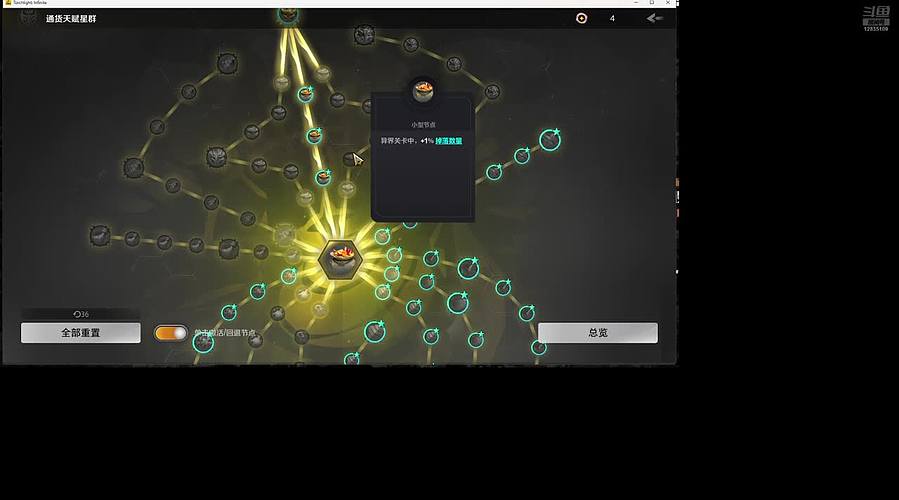Select the node under the mouse cursor
The height and width of the screenshot is (500, 899).
(349, 158)
